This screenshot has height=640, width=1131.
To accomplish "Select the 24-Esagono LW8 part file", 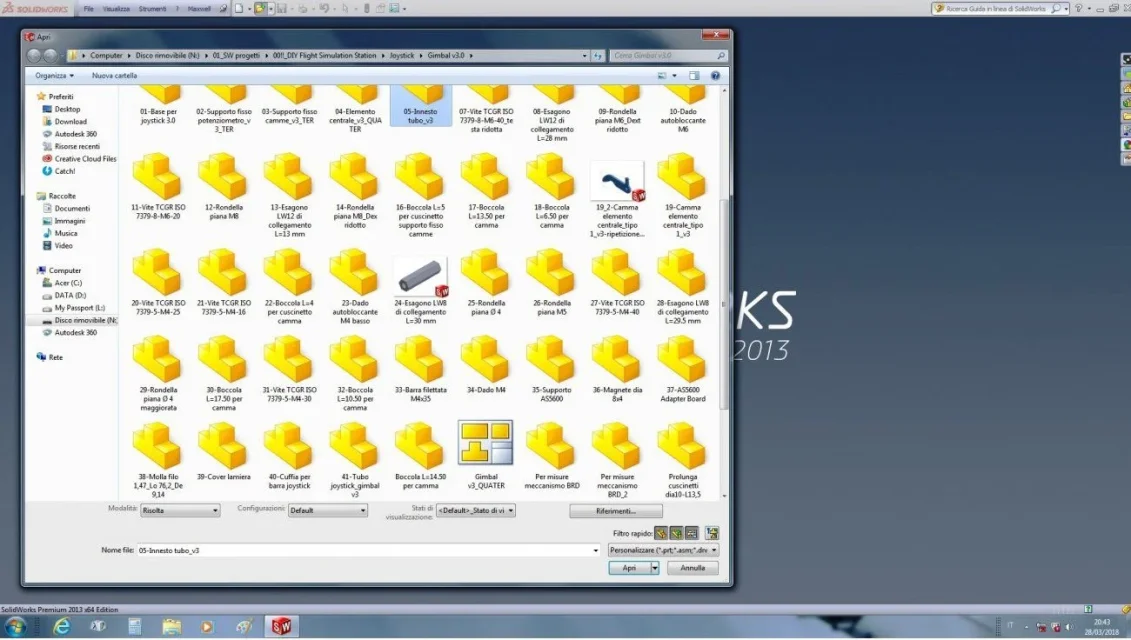I will coord(421,277).
